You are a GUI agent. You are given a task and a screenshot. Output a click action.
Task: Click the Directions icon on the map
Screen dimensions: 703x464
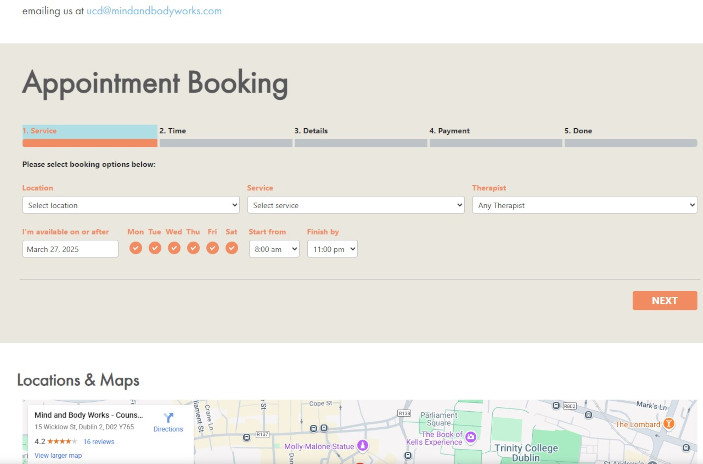[168, 418]
